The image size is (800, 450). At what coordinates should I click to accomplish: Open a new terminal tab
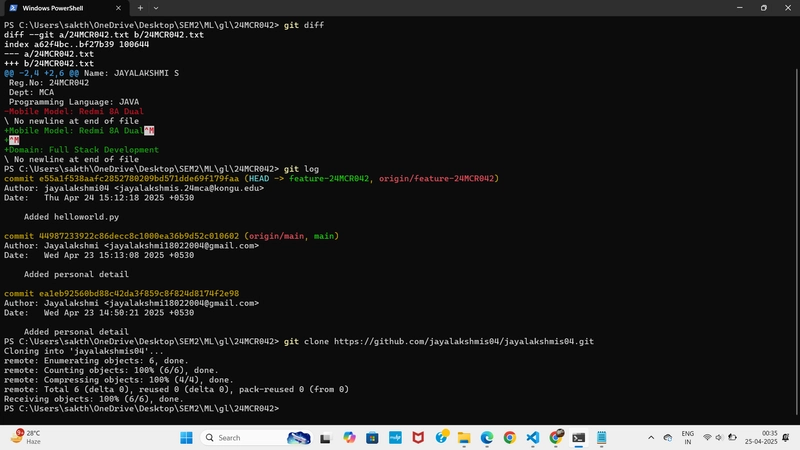140,8
